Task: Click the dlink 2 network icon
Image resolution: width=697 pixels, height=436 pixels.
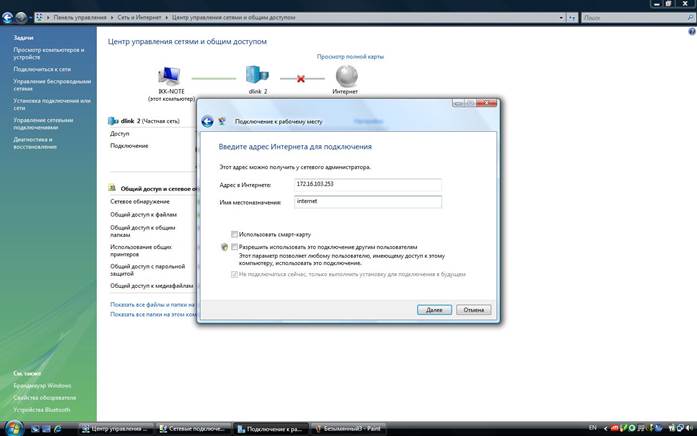Action: click(257, 75)
